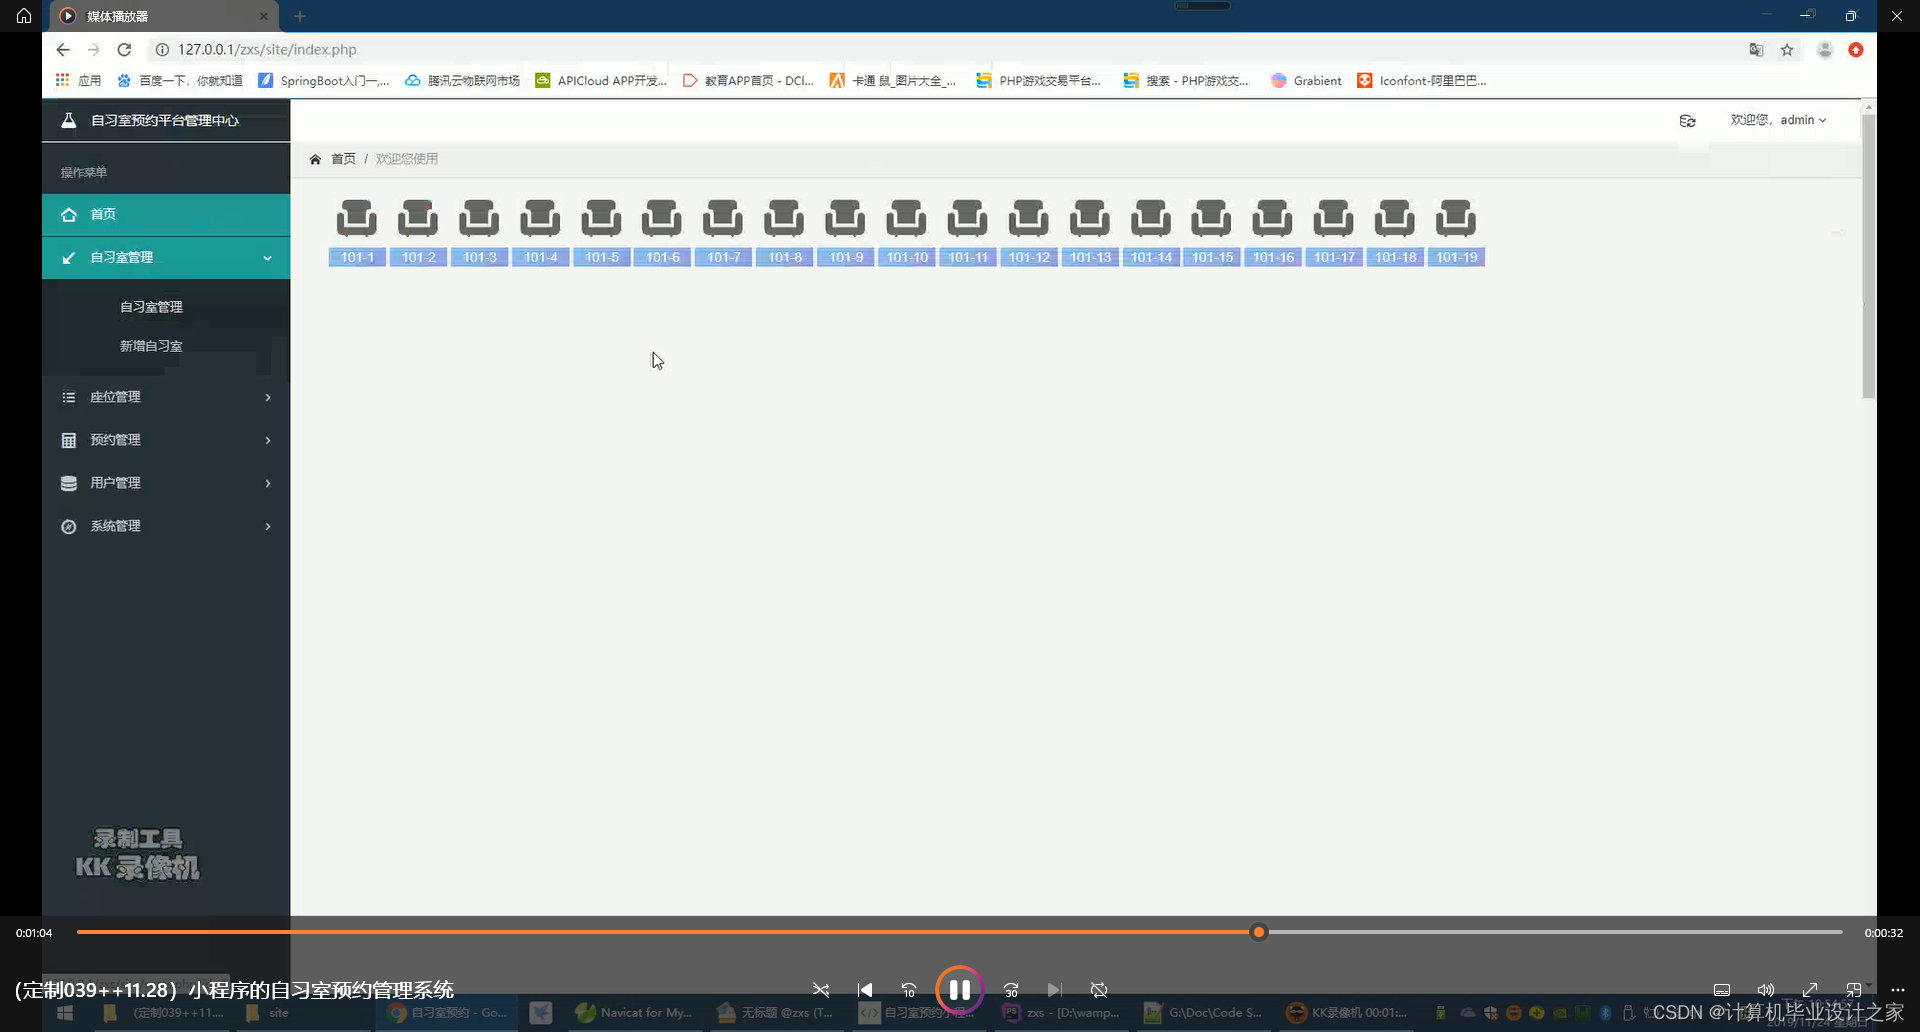
Task: Click the 自习室预约平台管理中心 header title
Action: pos(165,120)
